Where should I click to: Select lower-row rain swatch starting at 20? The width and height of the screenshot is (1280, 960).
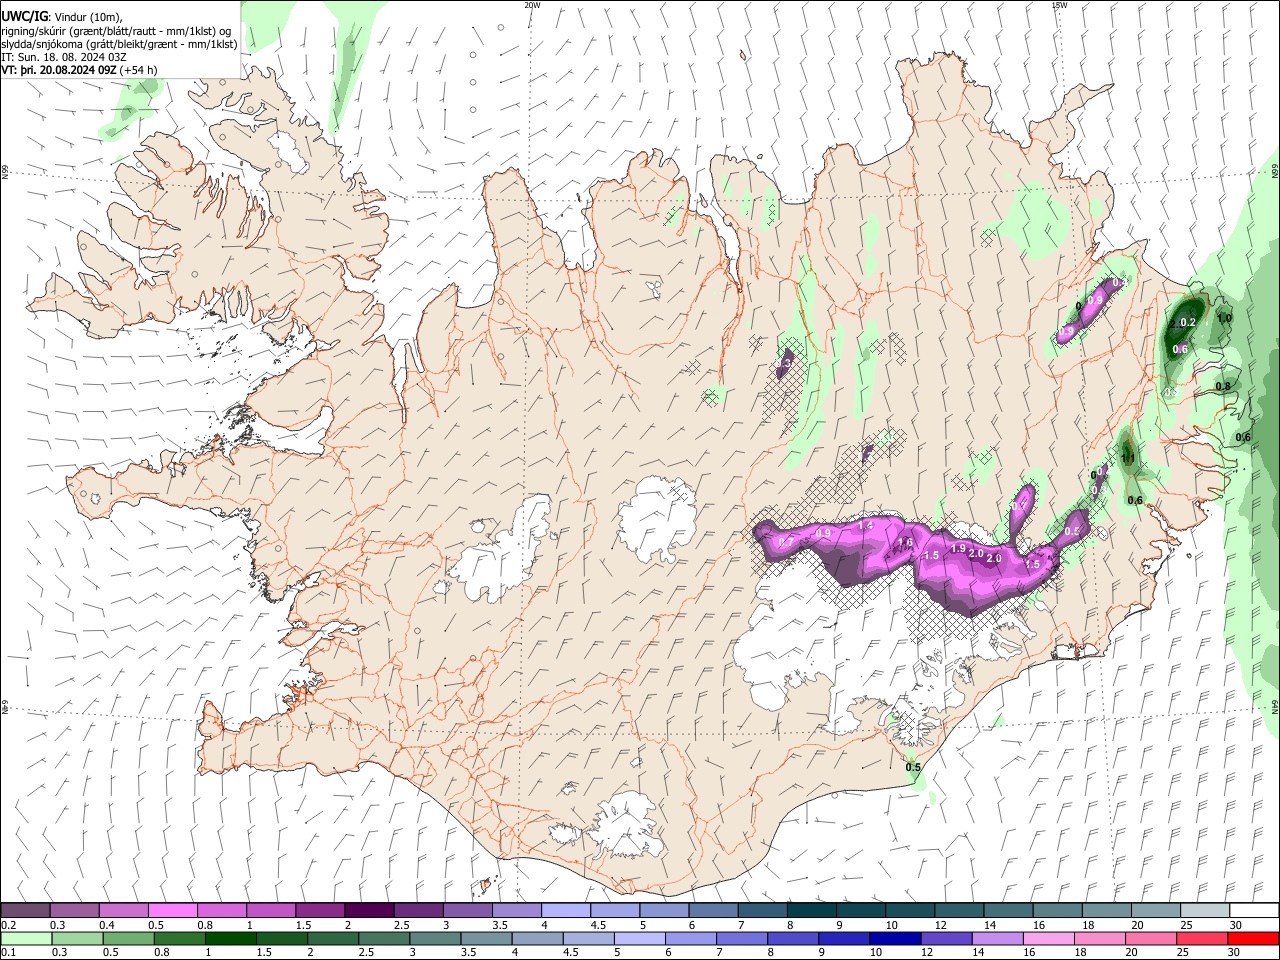pos(1151,938)
